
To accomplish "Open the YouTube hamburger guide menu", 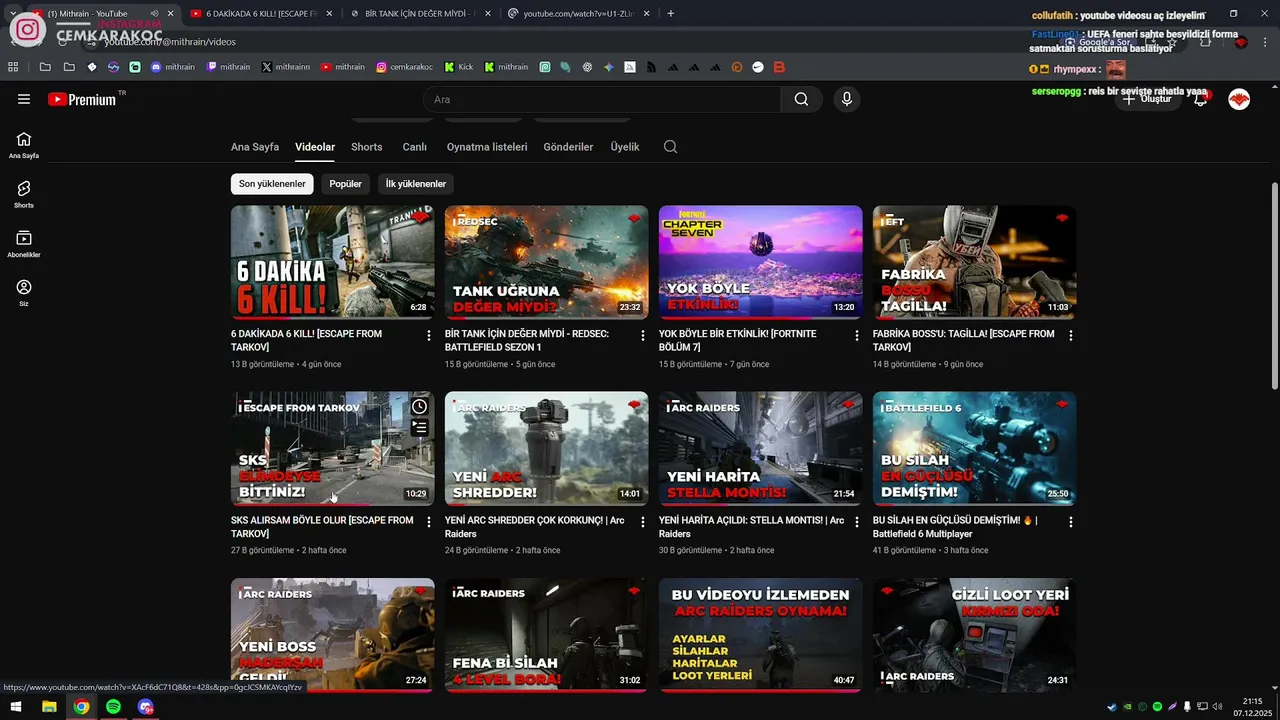I will coord(24,99).
